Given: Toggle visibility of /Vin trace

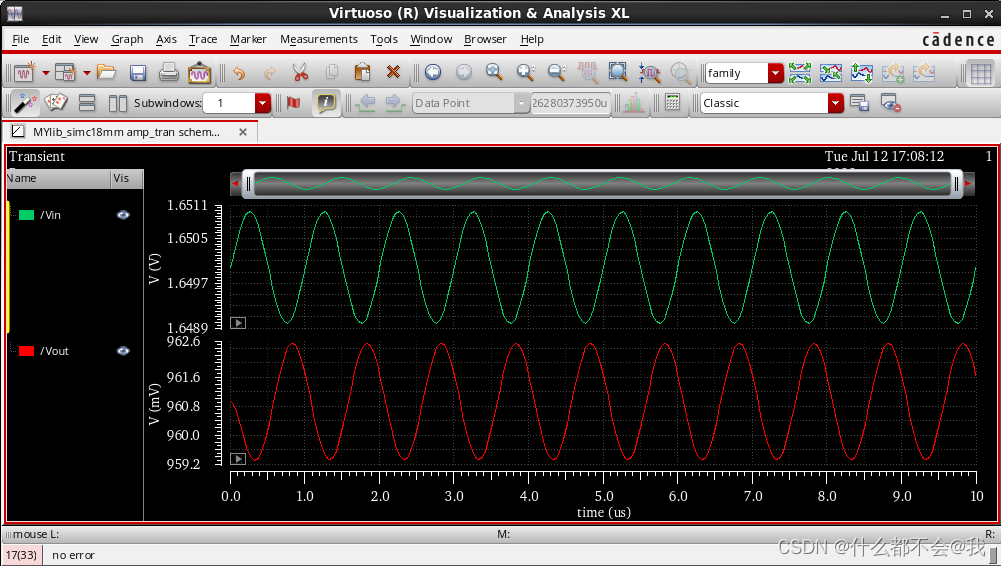Looking at the screenshot, I should pyautogui.click(x=123, y=215).
